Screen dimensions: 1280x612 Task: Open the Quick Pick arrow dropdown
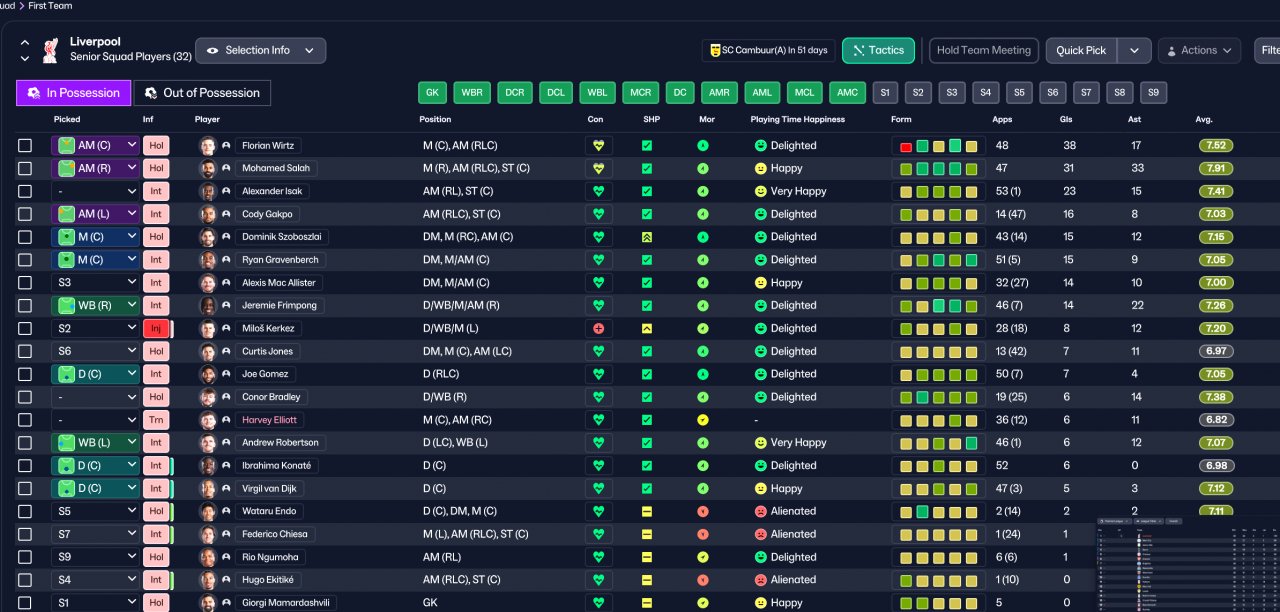point(1134,50)
